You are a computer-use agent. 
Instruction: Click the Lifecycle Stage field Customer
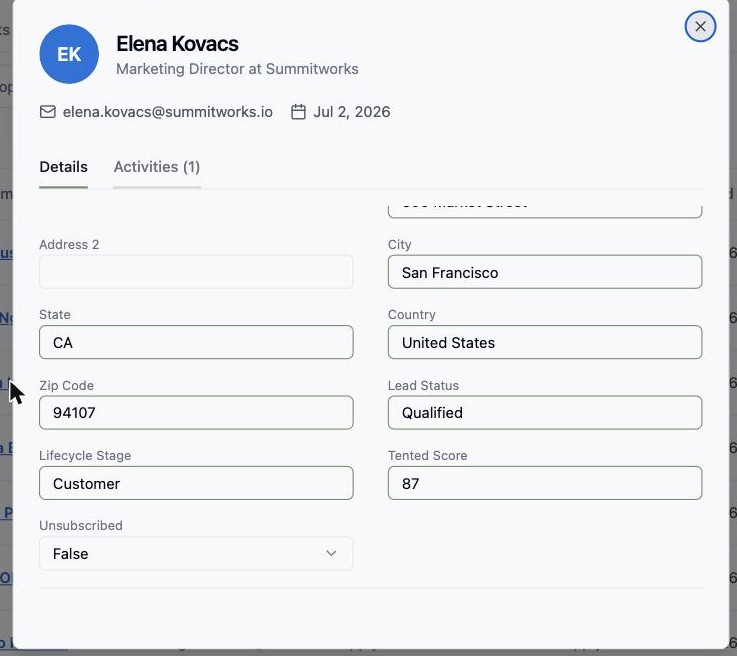click(196, 483)
